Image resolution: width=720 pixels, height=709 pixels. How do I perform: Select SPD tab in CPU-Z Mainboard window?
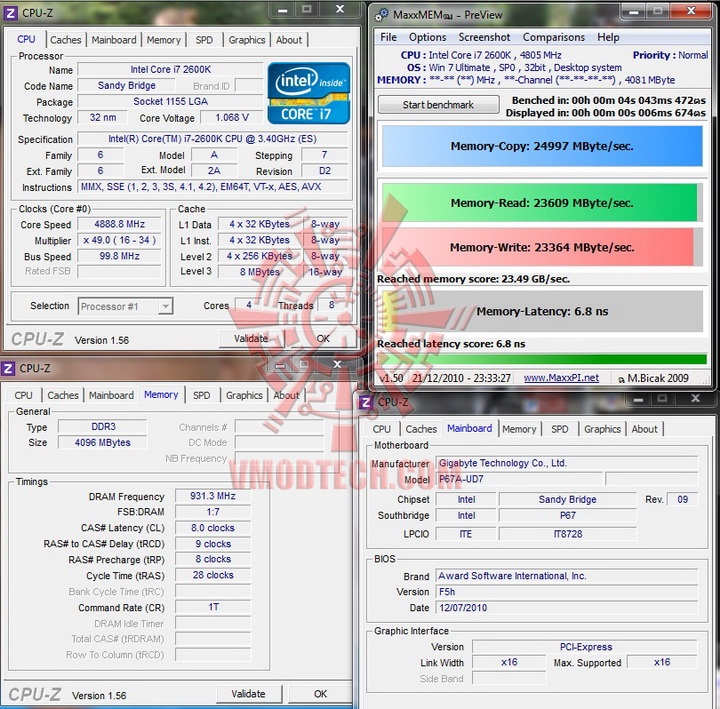[x=560, y=429]
